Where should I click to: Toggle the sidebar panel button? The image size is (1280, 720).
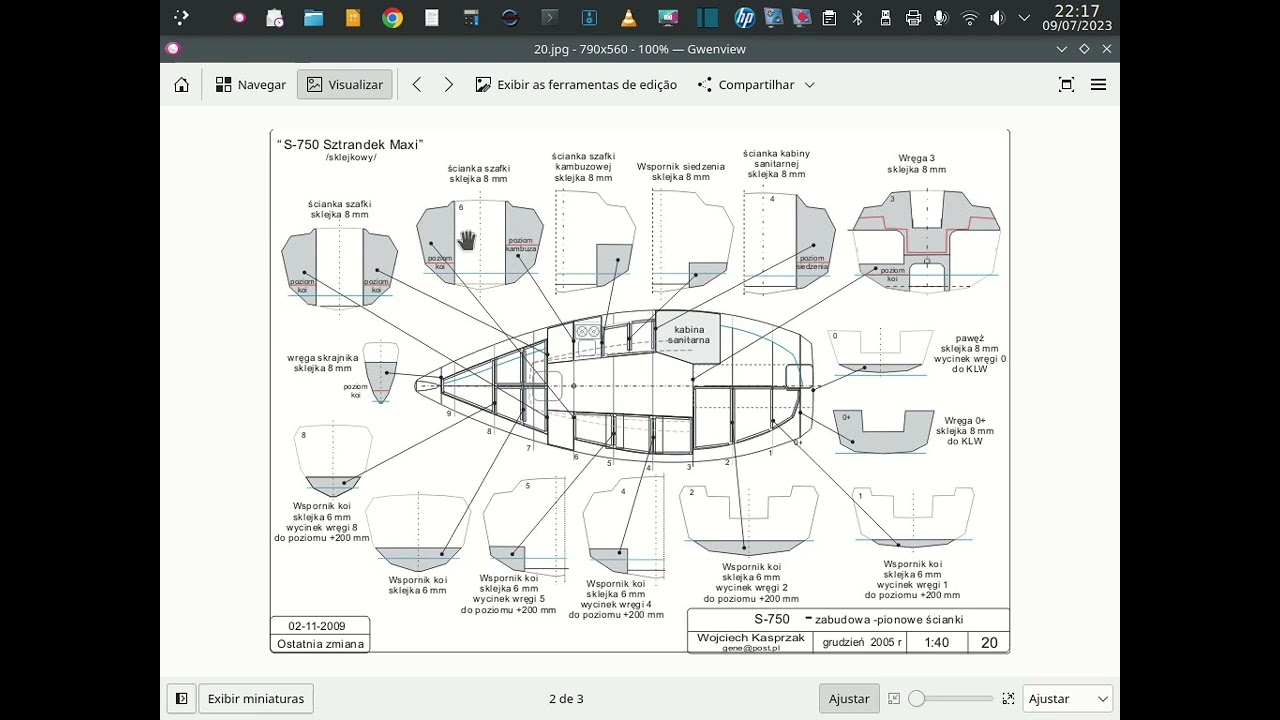point(181,699)
